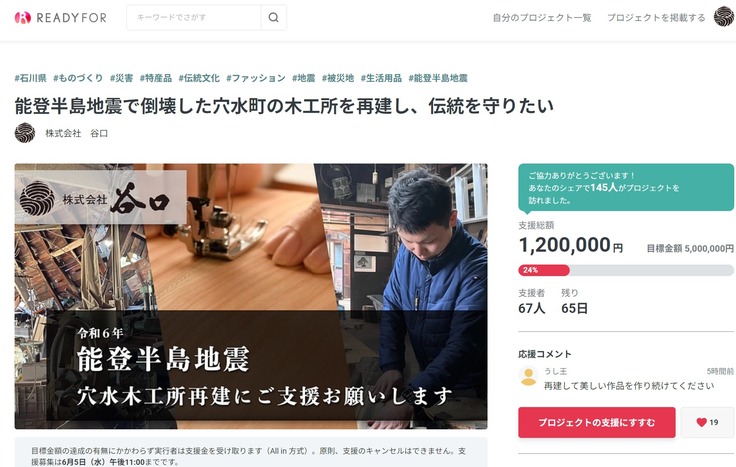Click プロジェクトの支援にすすむ button
This screenshot has width=736, height=467.
597,422
